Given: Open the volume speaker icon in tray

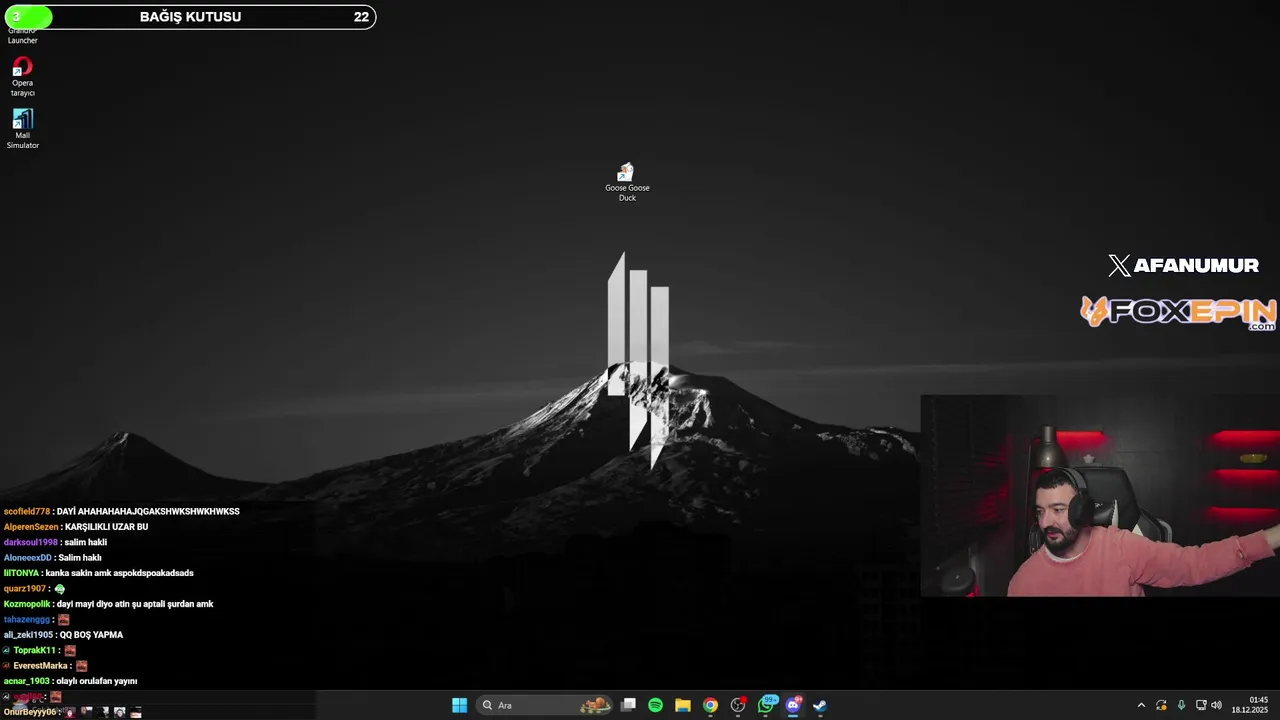Looking at the screenshot, I should pyautogui.click(x=1216, y=705).
